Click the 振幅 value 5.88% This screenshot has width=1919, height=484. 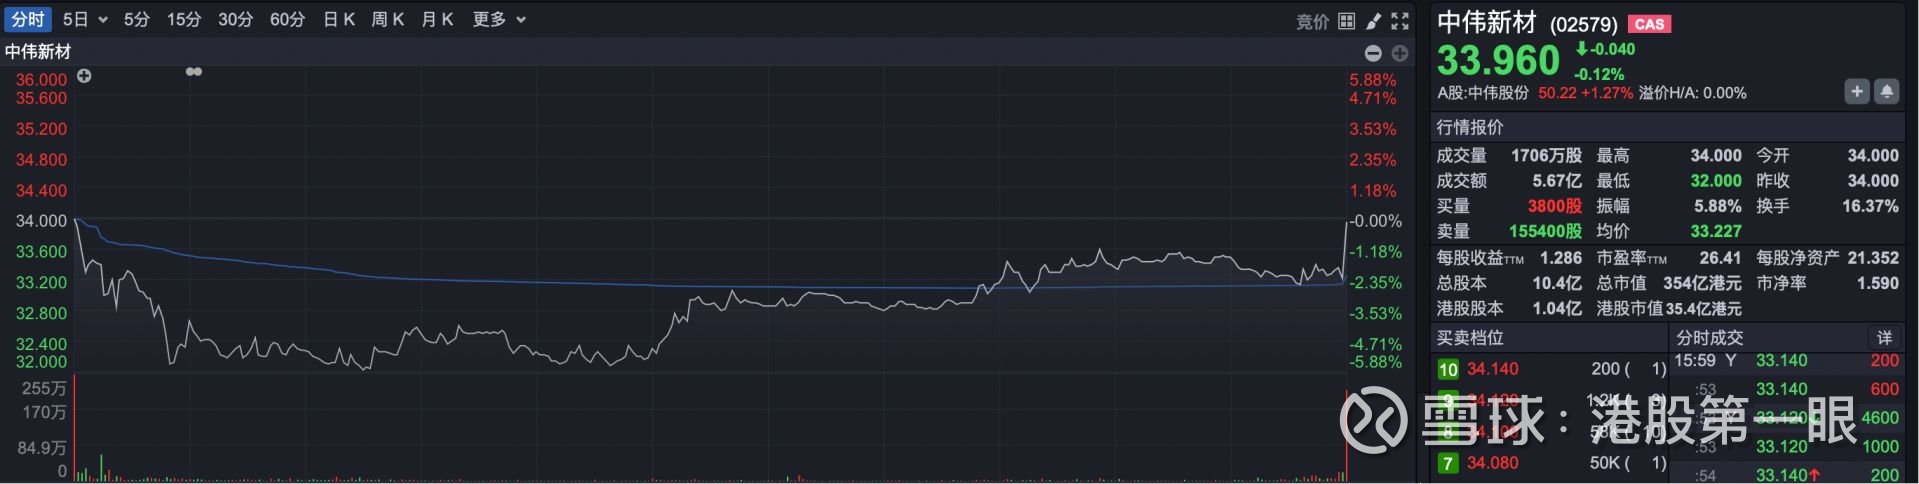1718,205
